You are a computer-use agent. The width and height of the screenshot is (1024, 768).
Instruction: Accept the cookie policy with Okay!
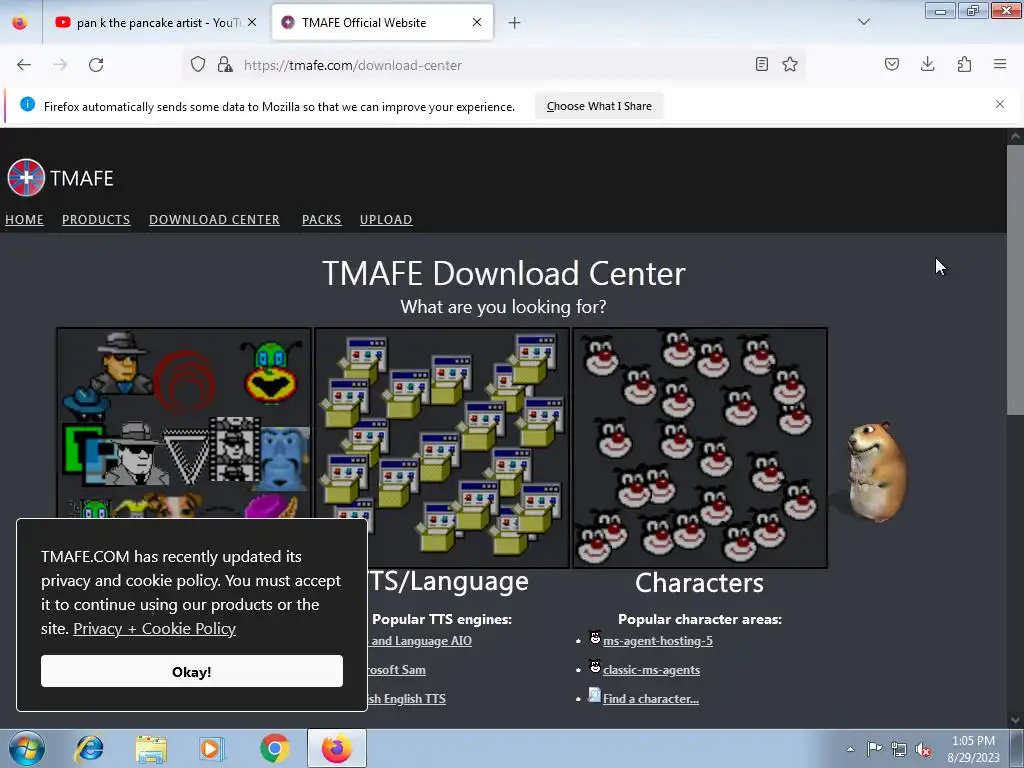point(191,671)
